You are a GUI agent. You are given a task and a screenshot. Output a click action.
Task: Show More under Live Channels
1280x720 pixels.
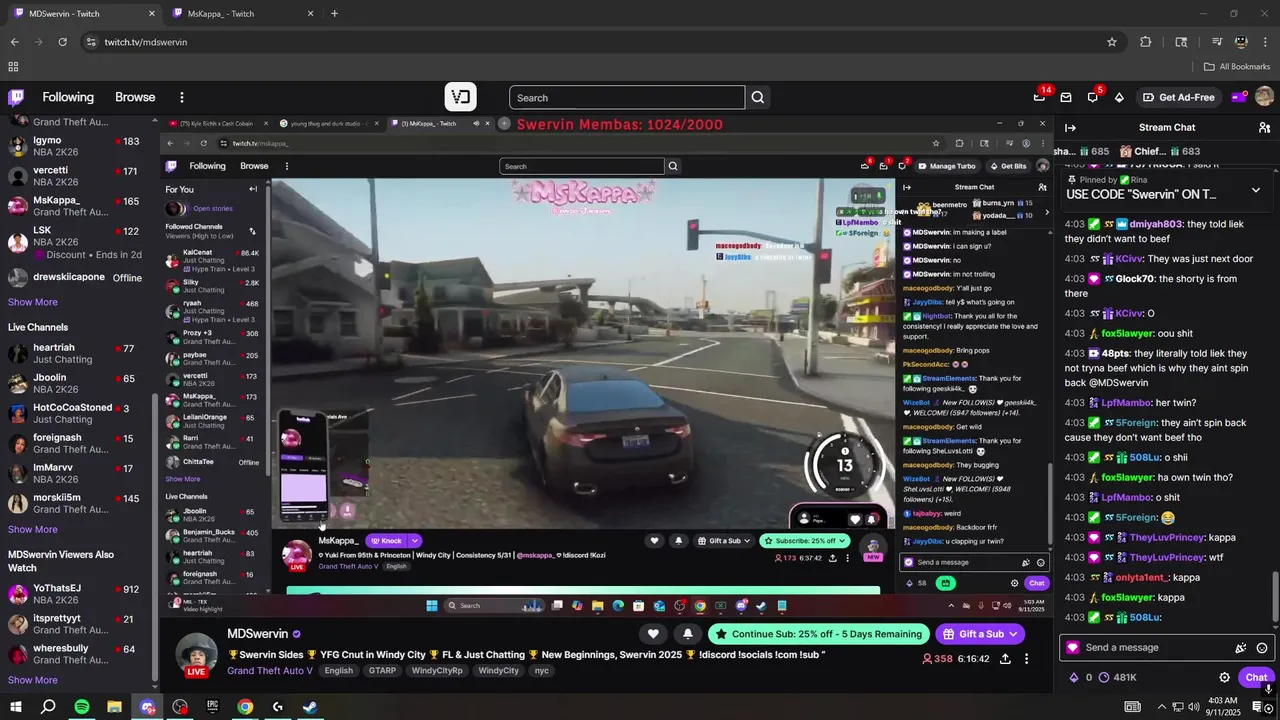(x=33, y=529)
